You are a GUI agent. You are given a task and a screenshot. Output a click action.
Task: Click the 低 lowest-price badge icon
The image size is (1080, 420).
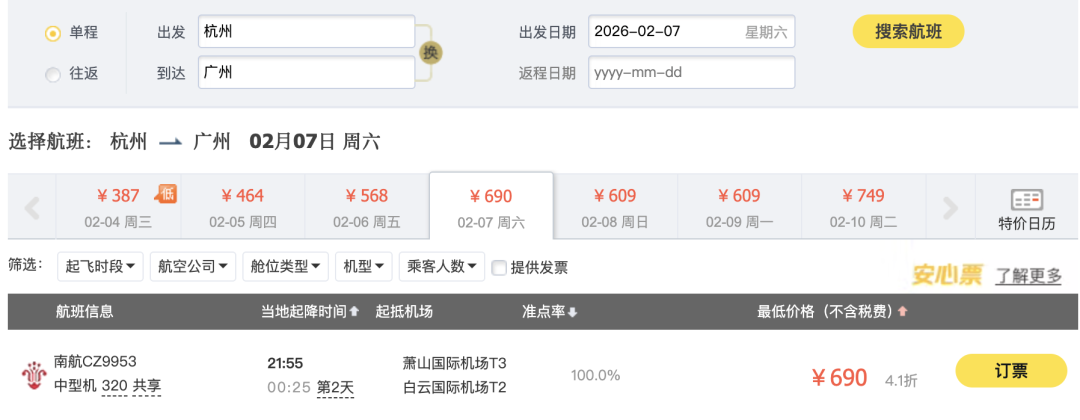165,194
